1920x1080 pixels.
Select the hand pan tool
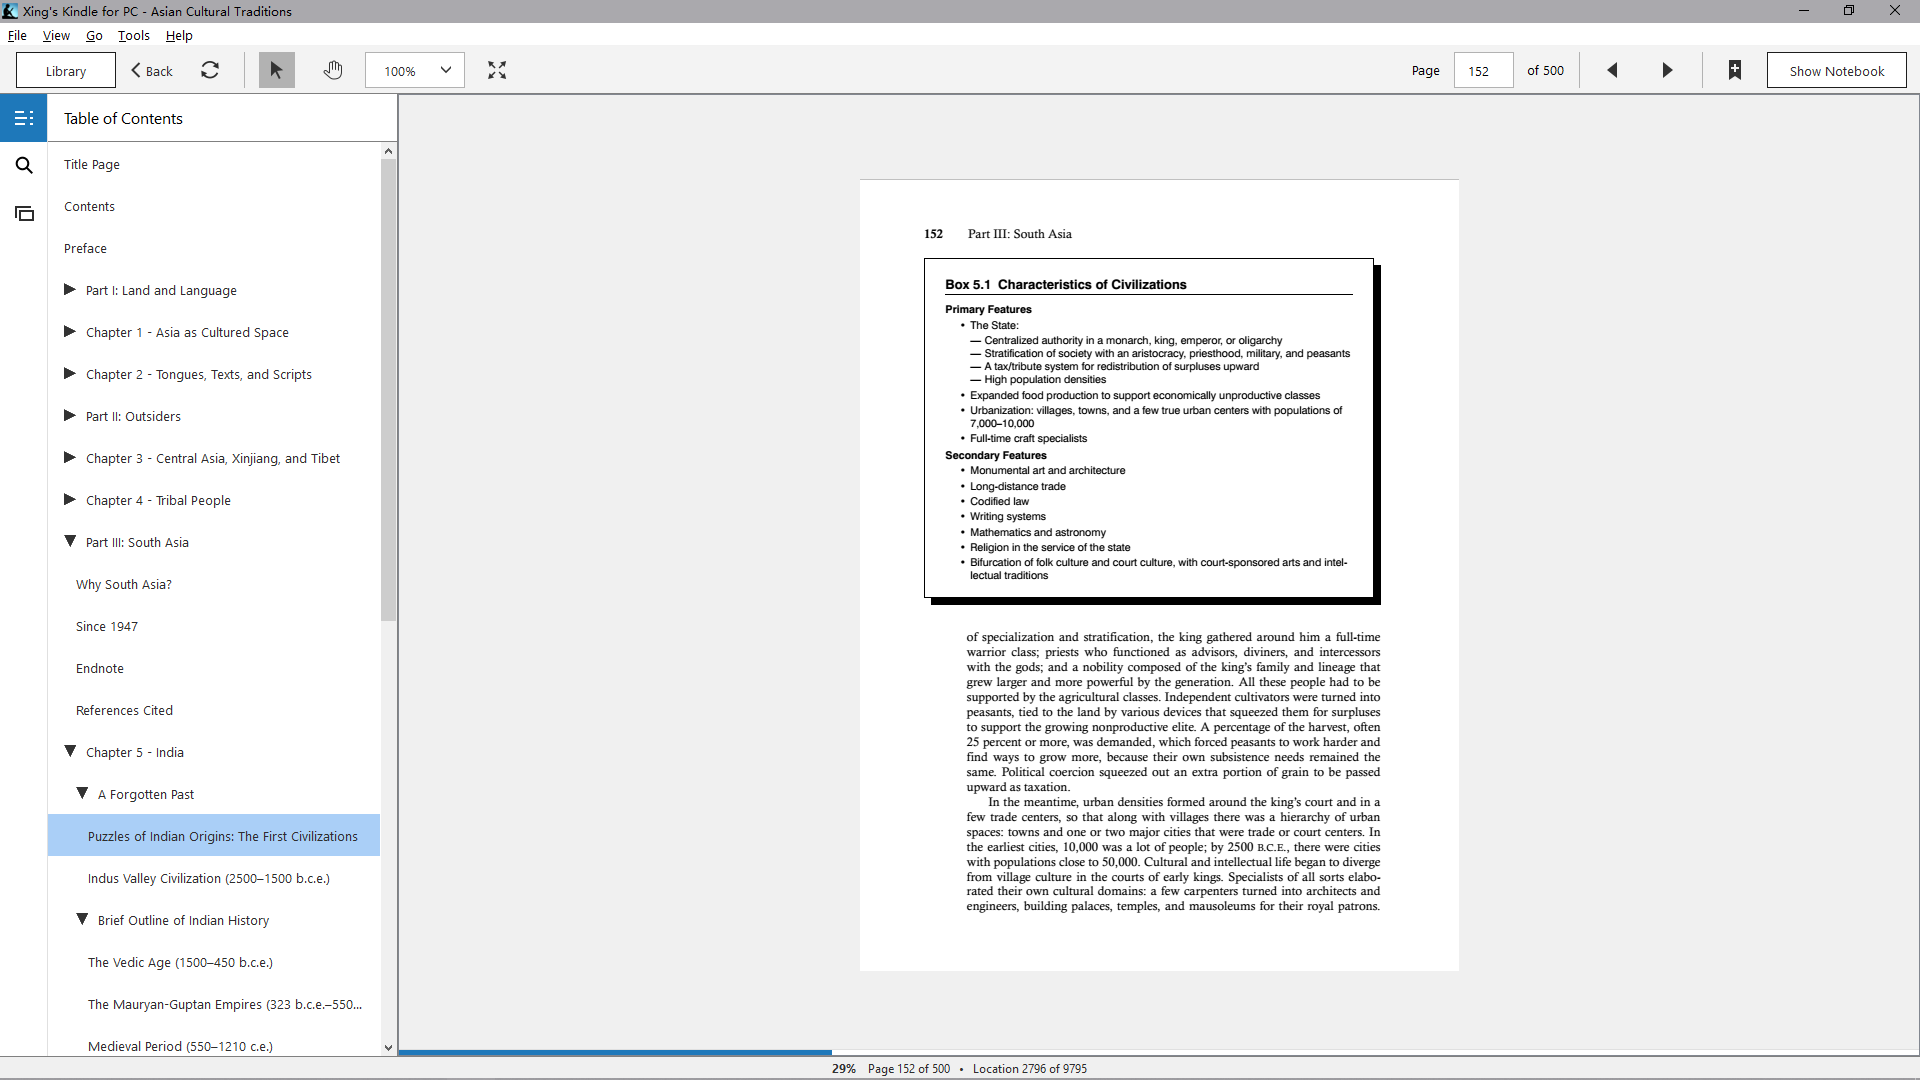click(x=333, y=70)
